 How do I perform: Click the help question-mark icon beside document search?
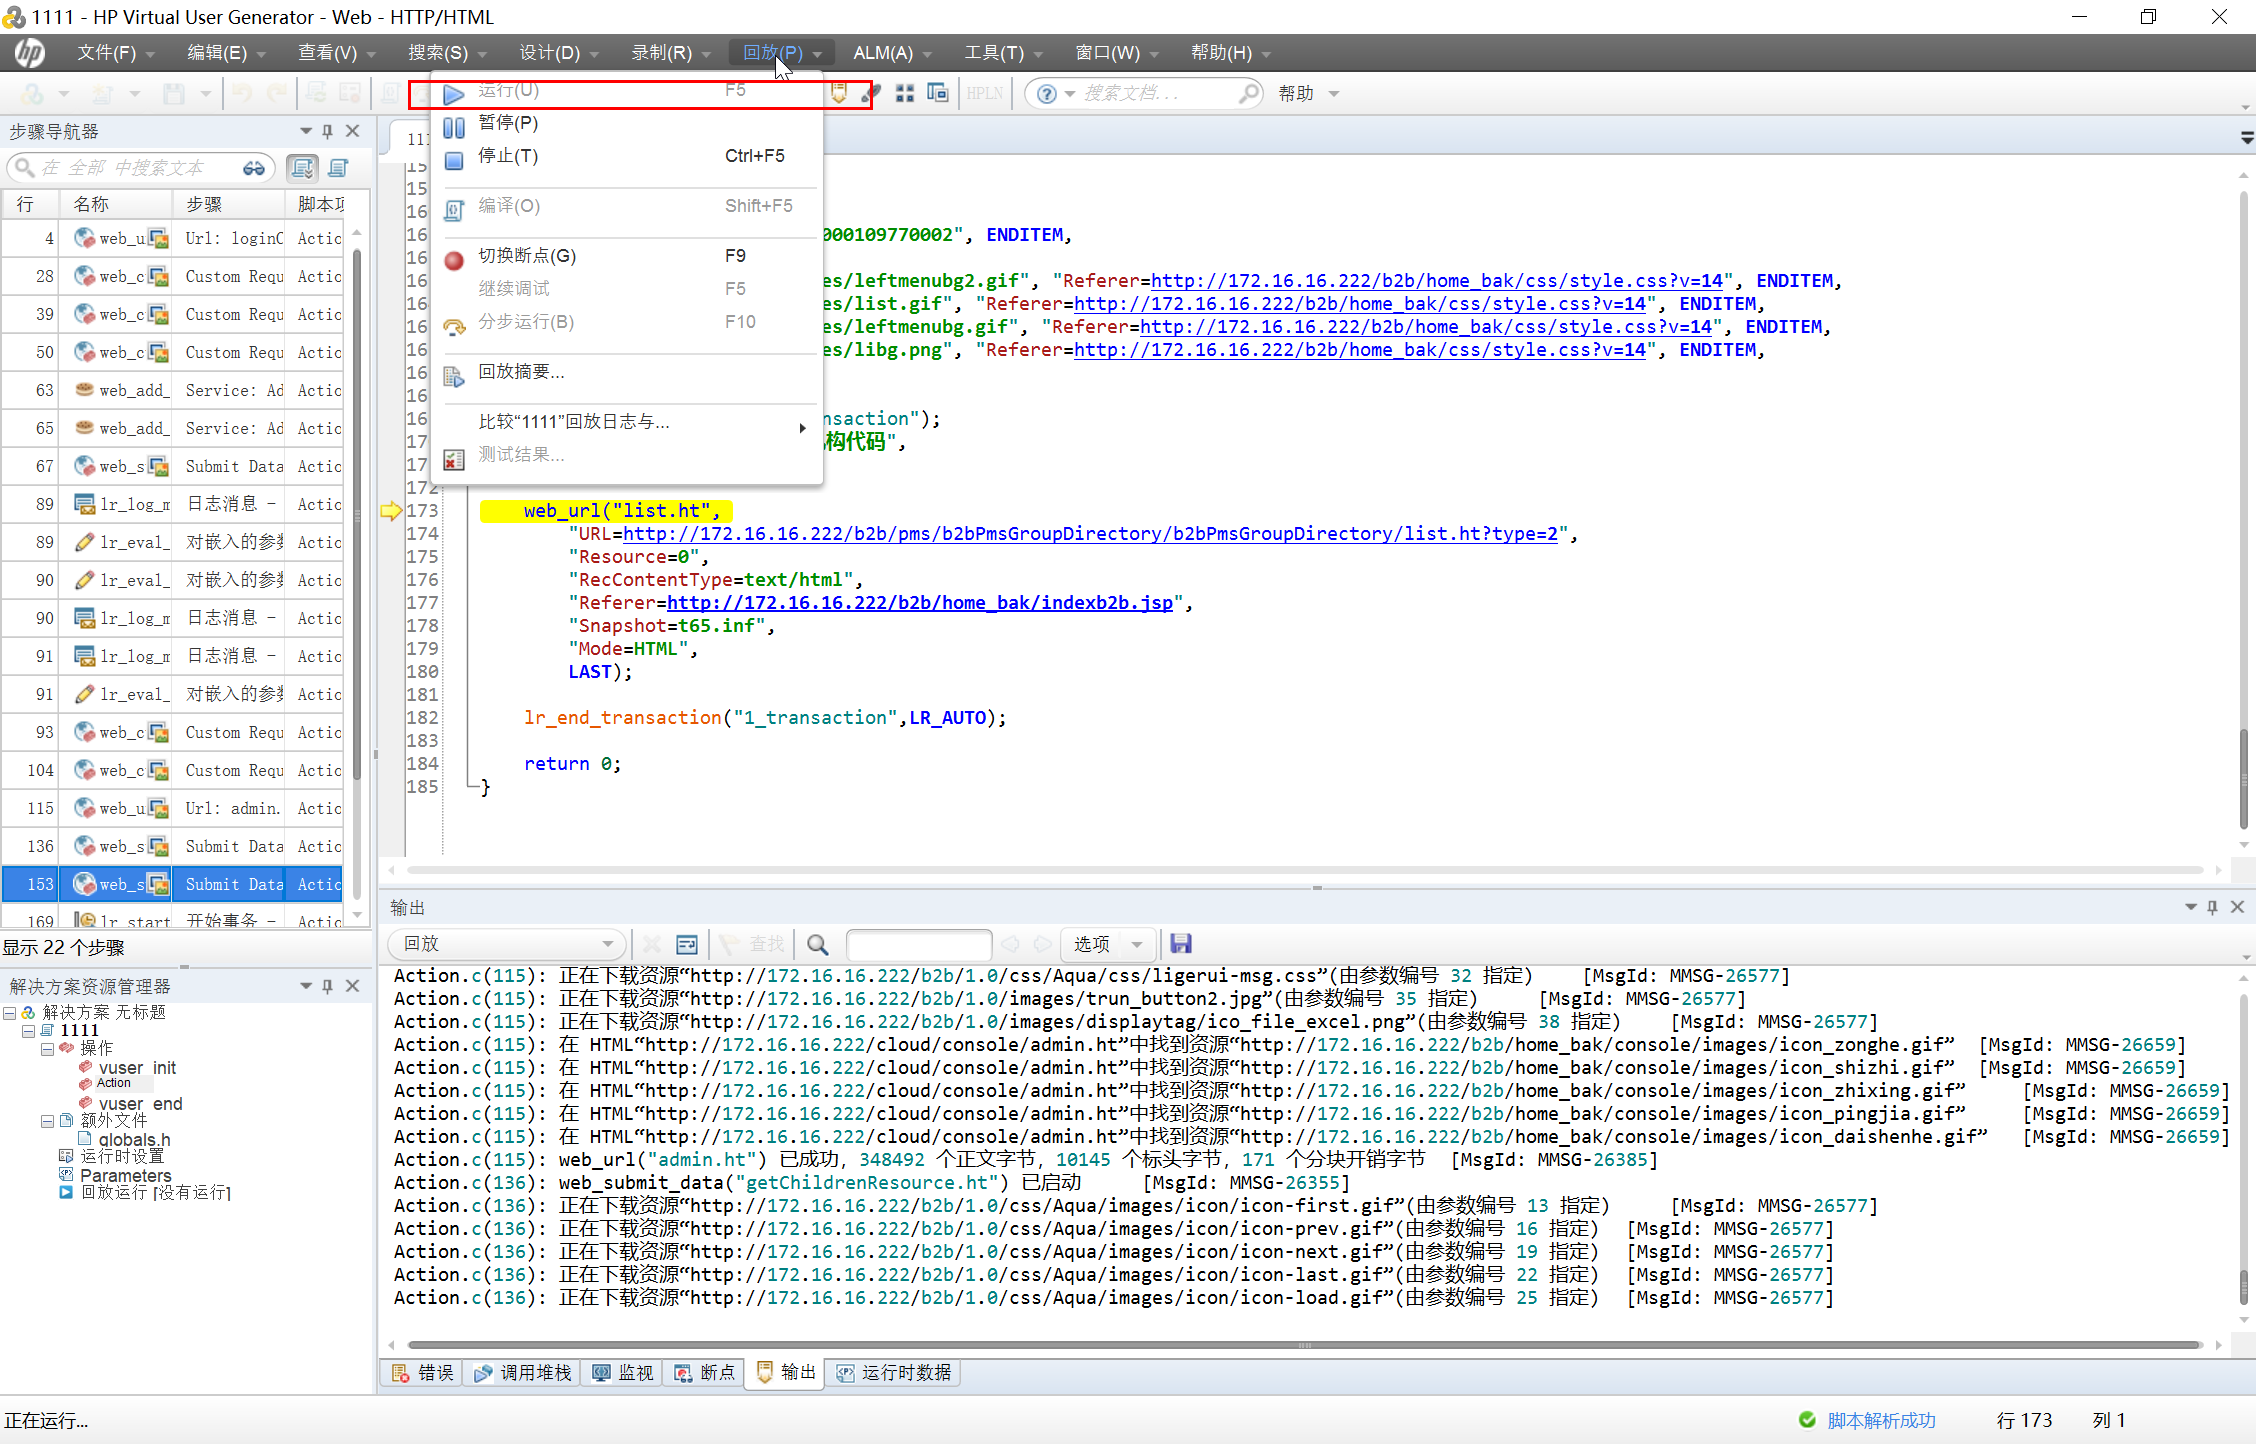click(x=1046, y=93)
